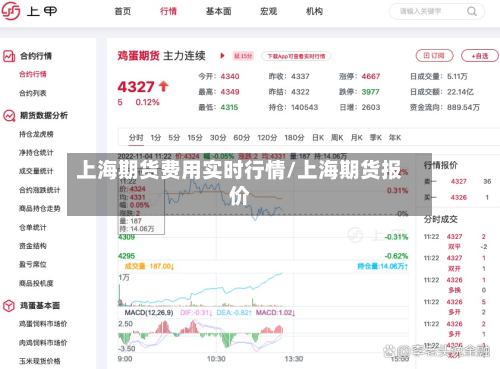This screenshot has height=369, width=500.
Task: Click the 持仓量:14.06万 label
Action: tap(383, 266)
